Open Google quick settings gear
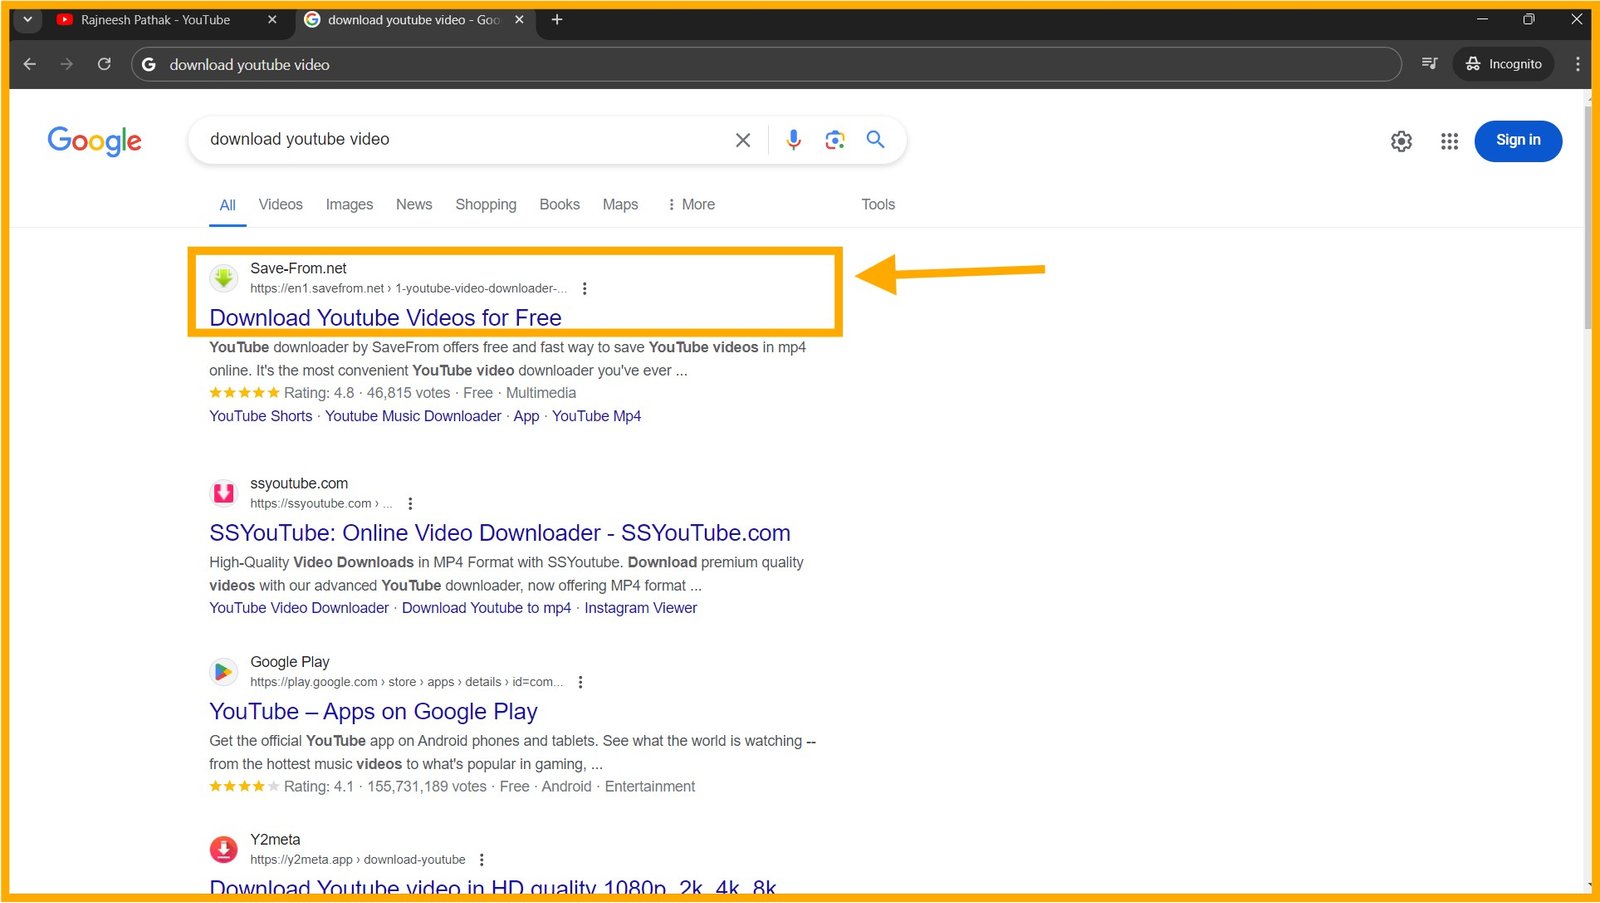Screen dimensions: 1600x903 coord(1401,141)
